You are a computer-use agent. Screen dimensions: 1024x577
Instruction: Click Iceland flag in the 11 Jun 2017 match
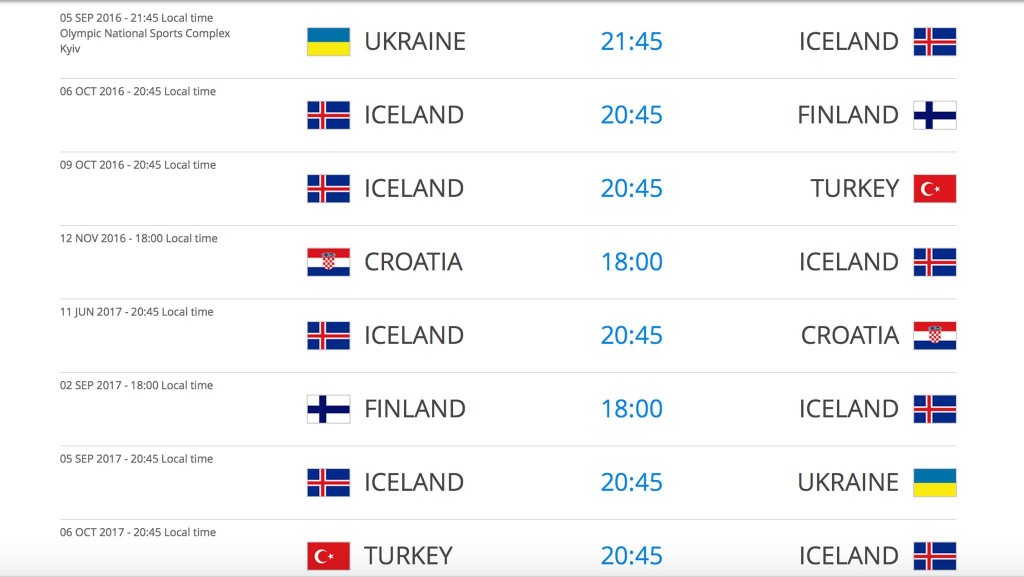tap(328, 335)
